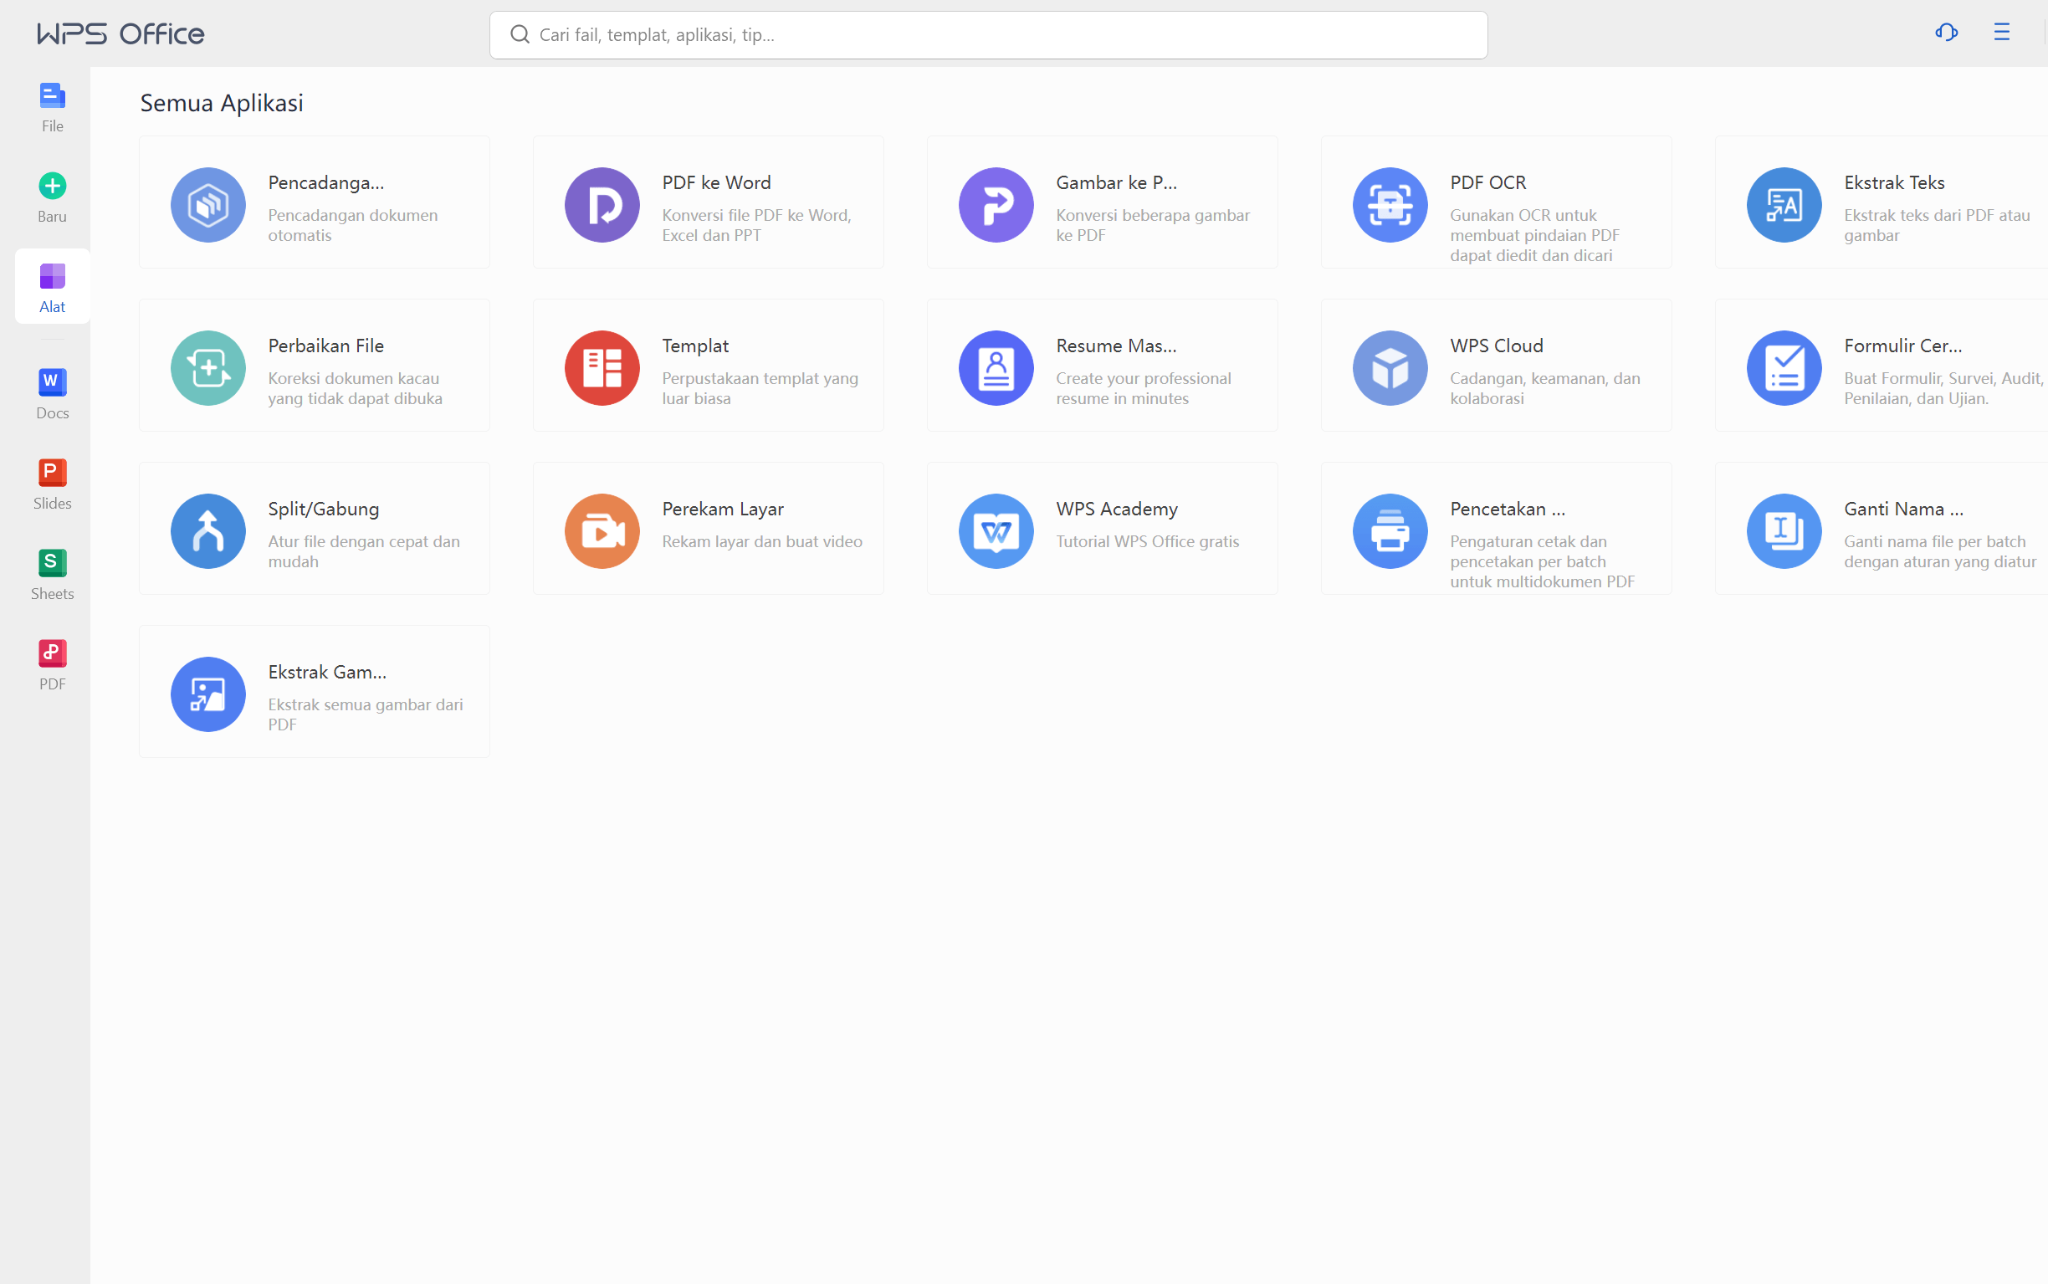Launch the Perbaikan File repair tool
The height and width of the screenshot is (1284, 2048).
[x=313, y=365]
